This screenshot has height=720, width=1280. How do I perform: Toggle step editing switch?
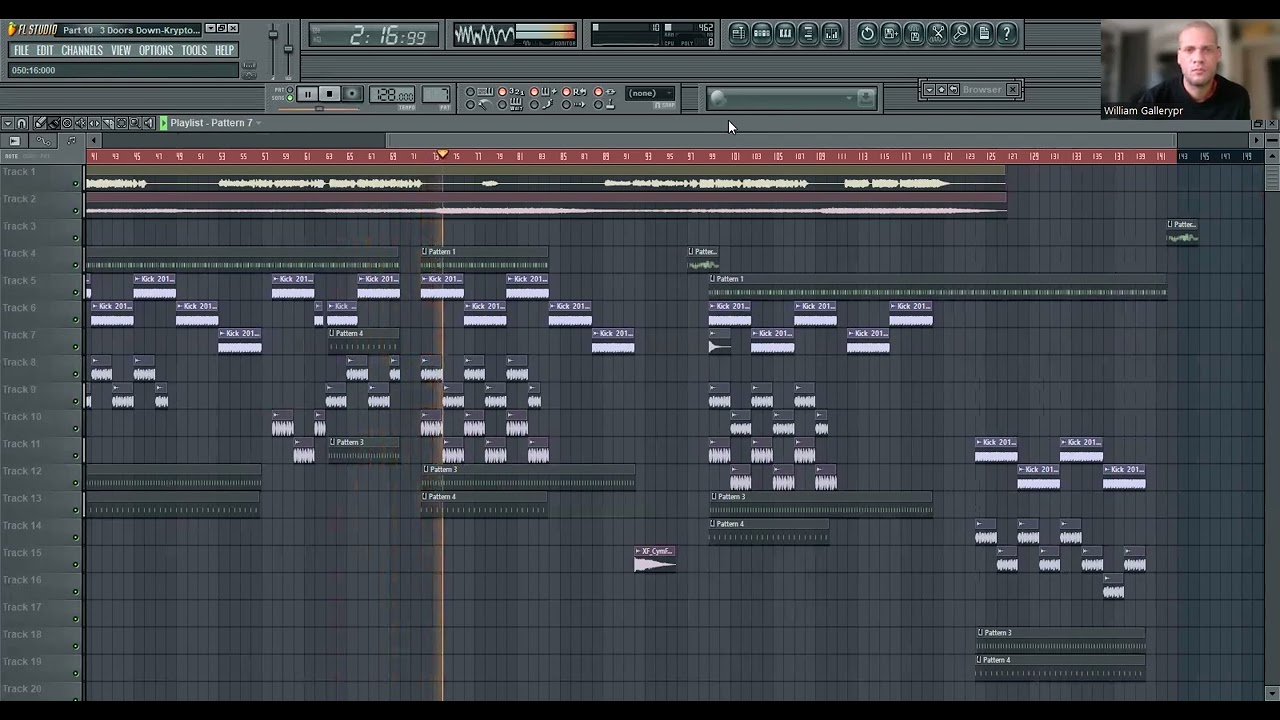click(x=534, y=104)
